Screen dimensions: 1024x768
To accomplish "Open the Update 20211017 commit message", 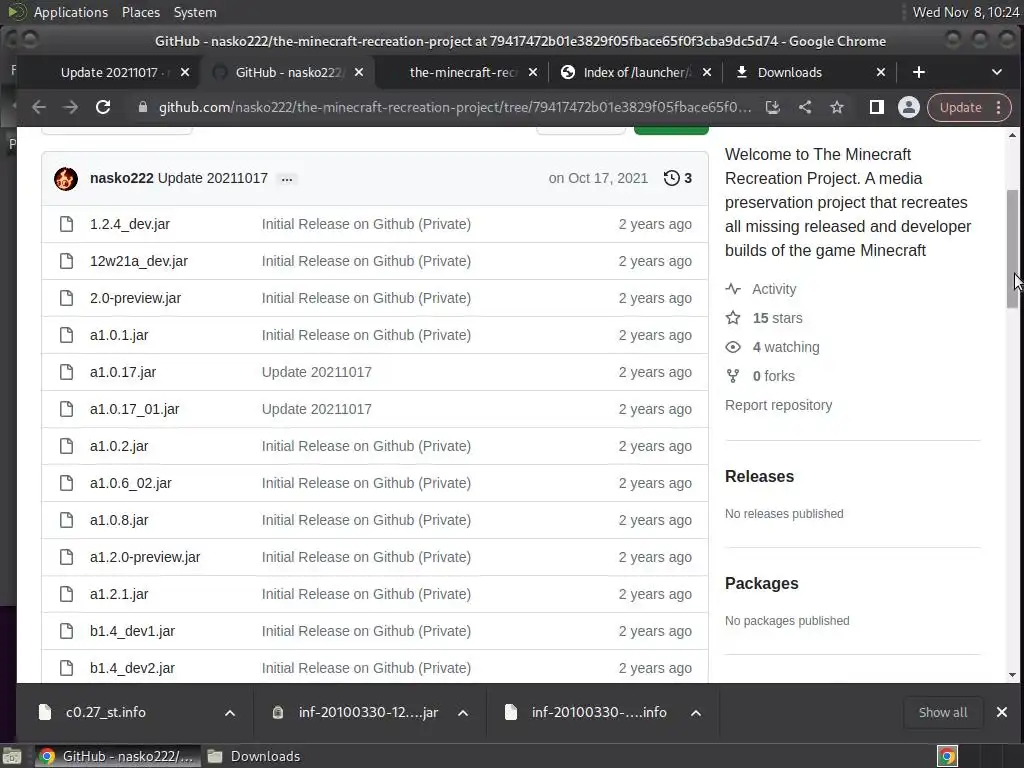I will (213, 178).
